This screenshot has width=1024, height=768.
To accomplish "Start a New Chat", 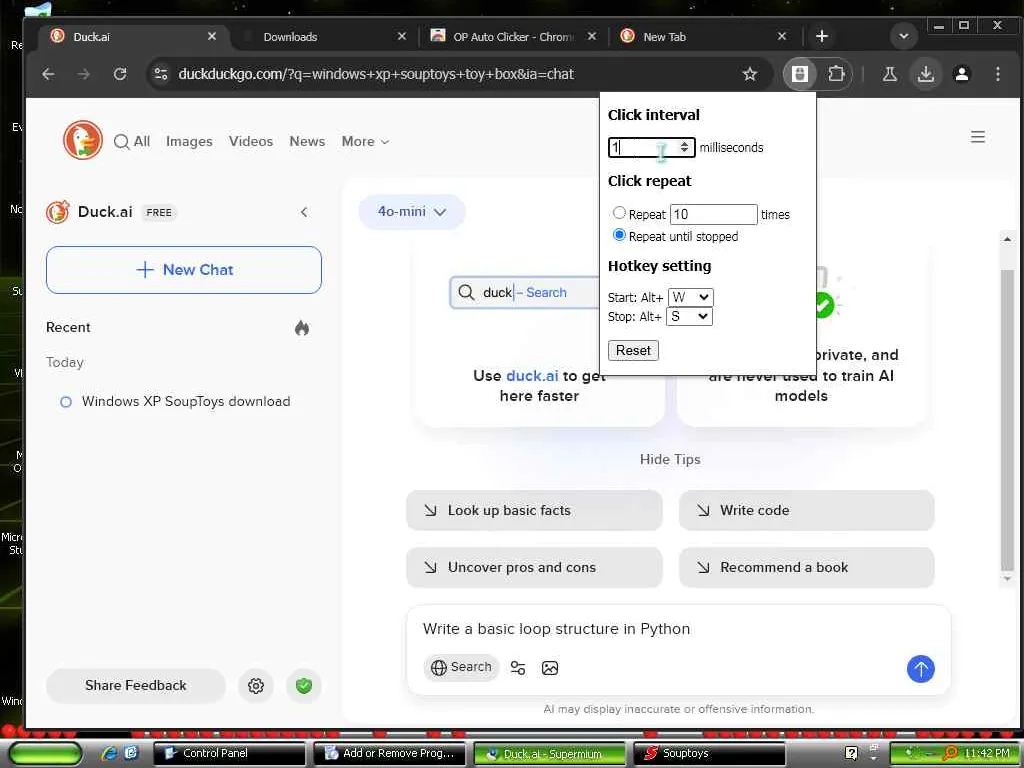I will click(184, 270).
